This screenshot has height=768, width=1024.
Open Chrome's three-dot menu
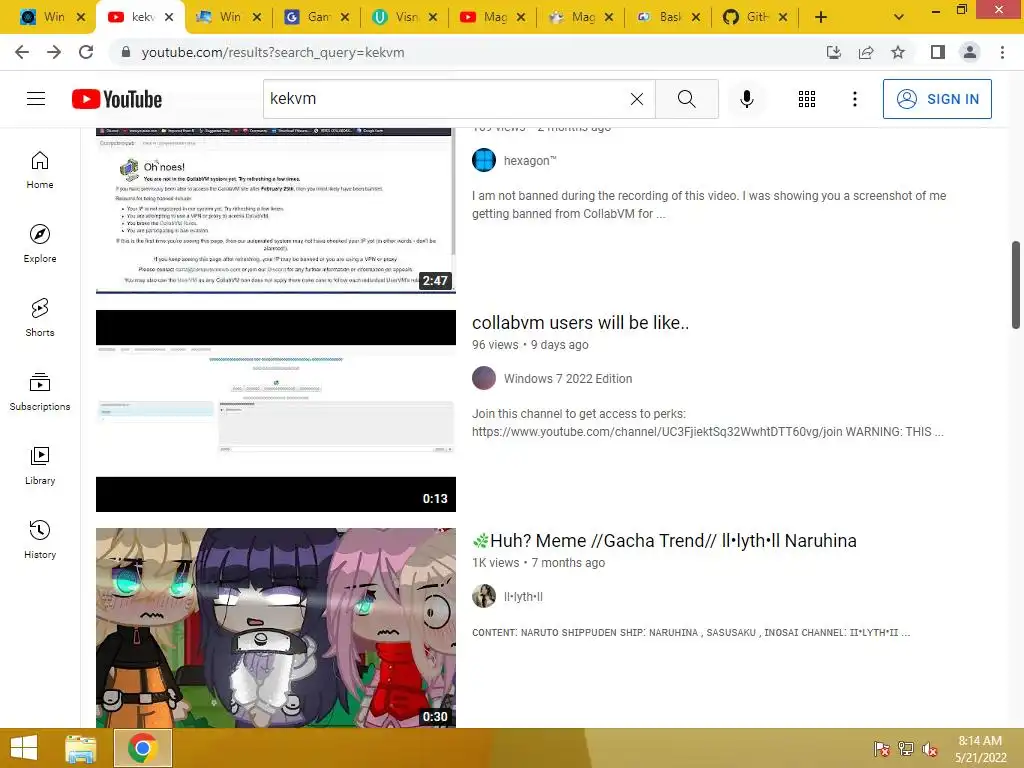point(1002,52)
